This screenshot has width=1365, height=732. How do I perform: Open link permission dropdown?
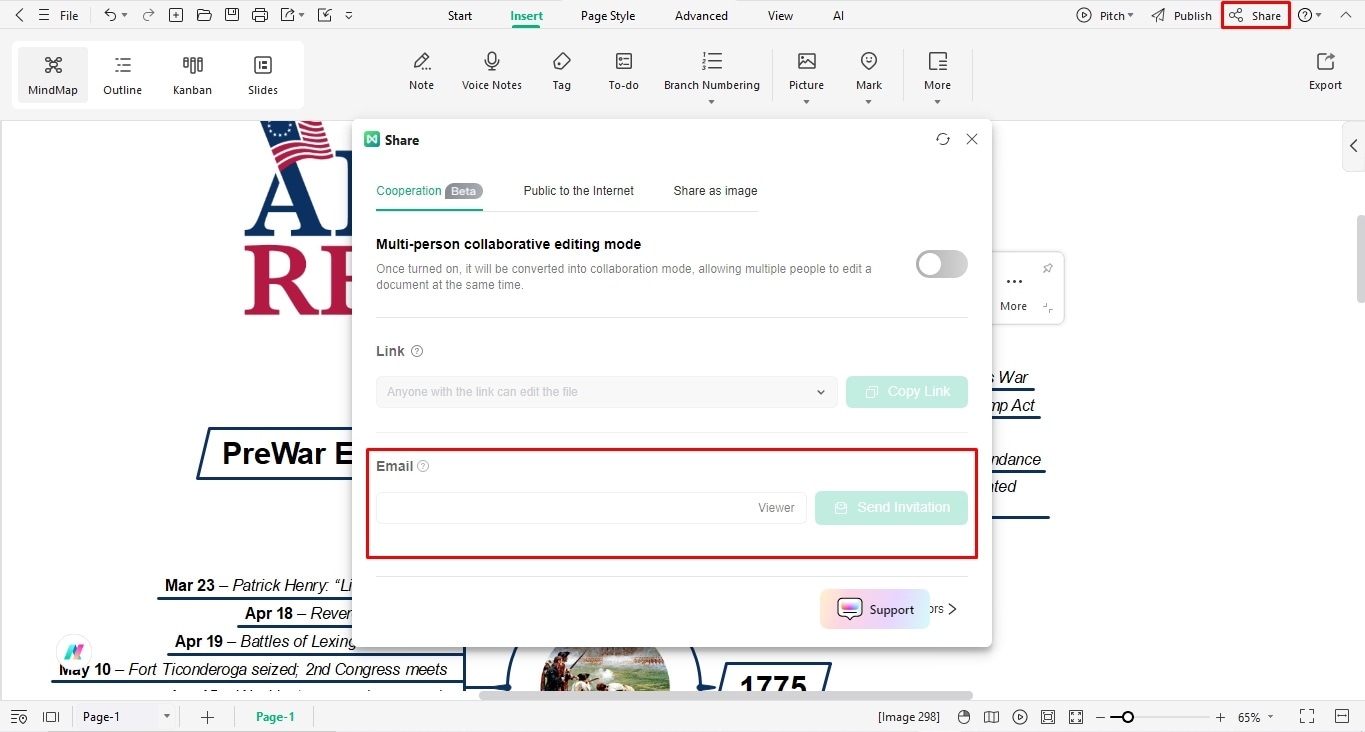(607, 392)
